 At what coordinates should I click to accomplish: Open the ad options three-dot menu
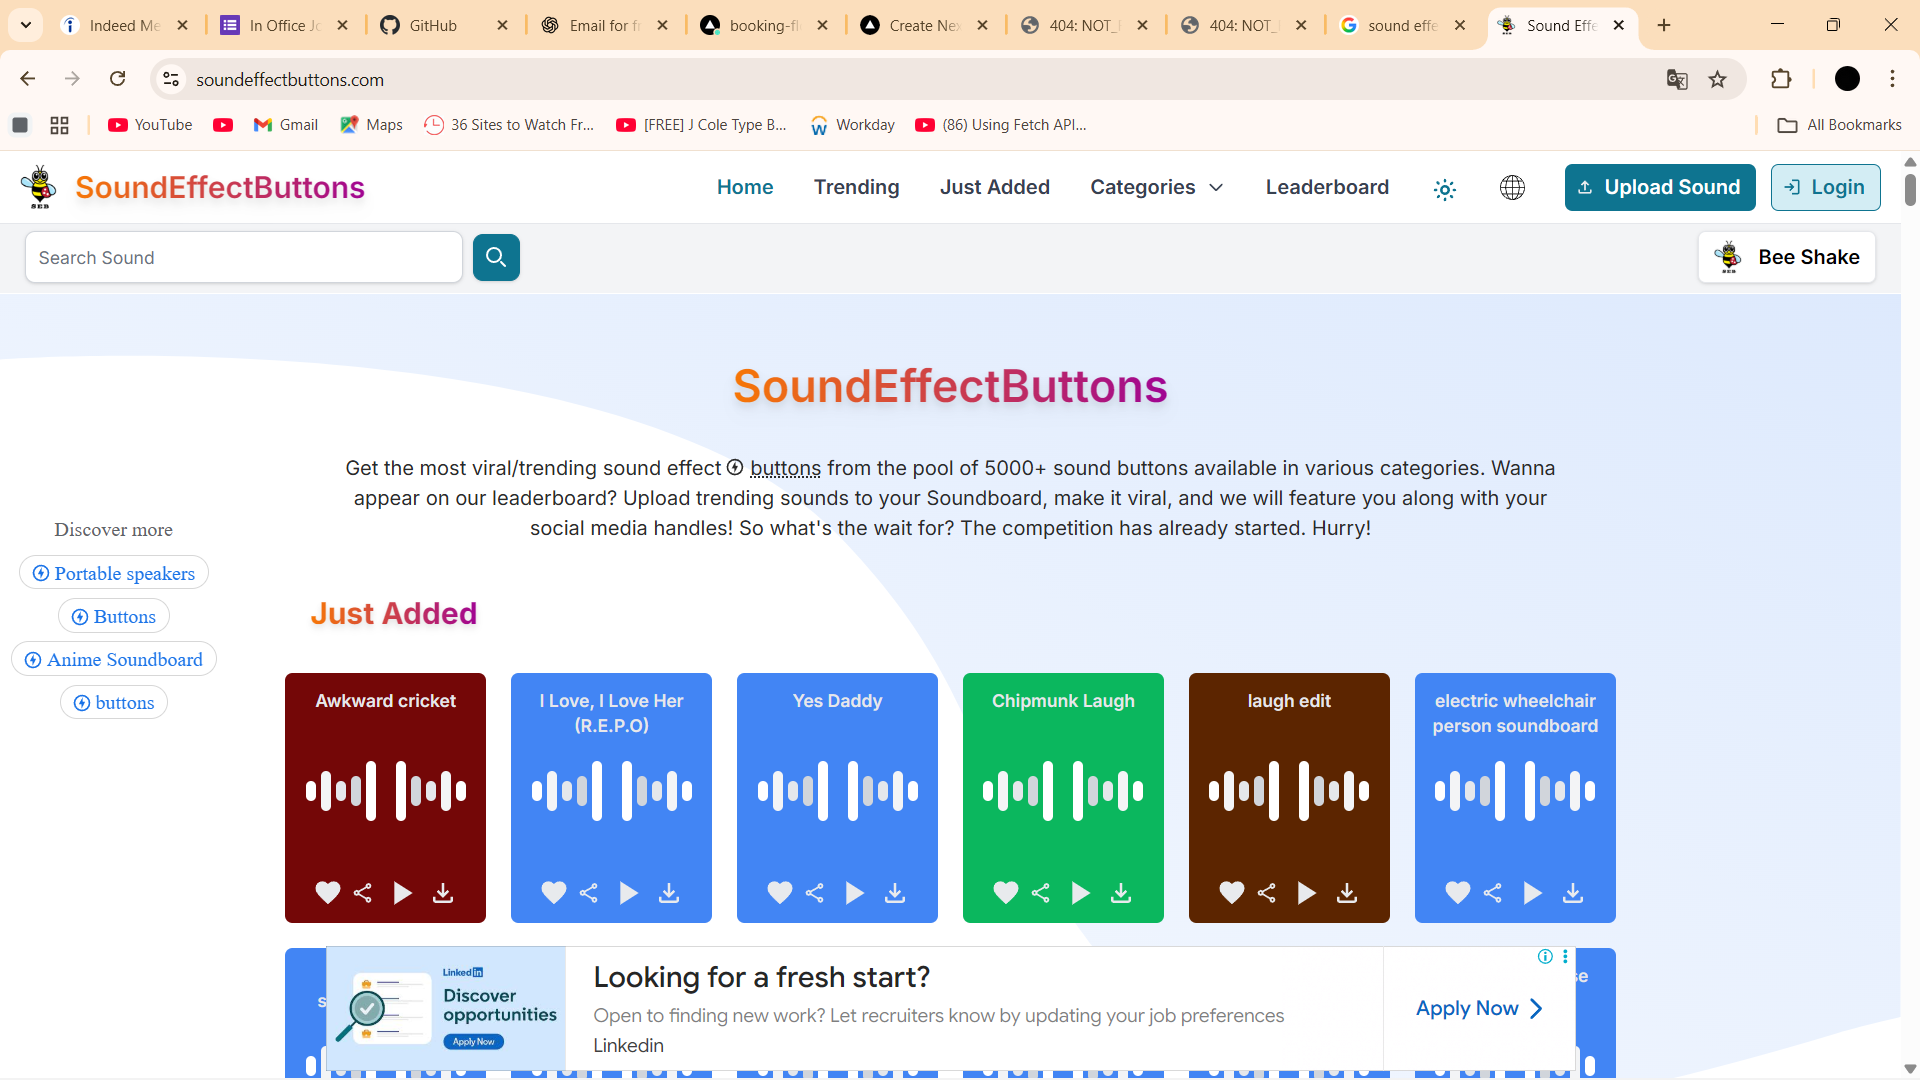click(x=1565, y=956)
